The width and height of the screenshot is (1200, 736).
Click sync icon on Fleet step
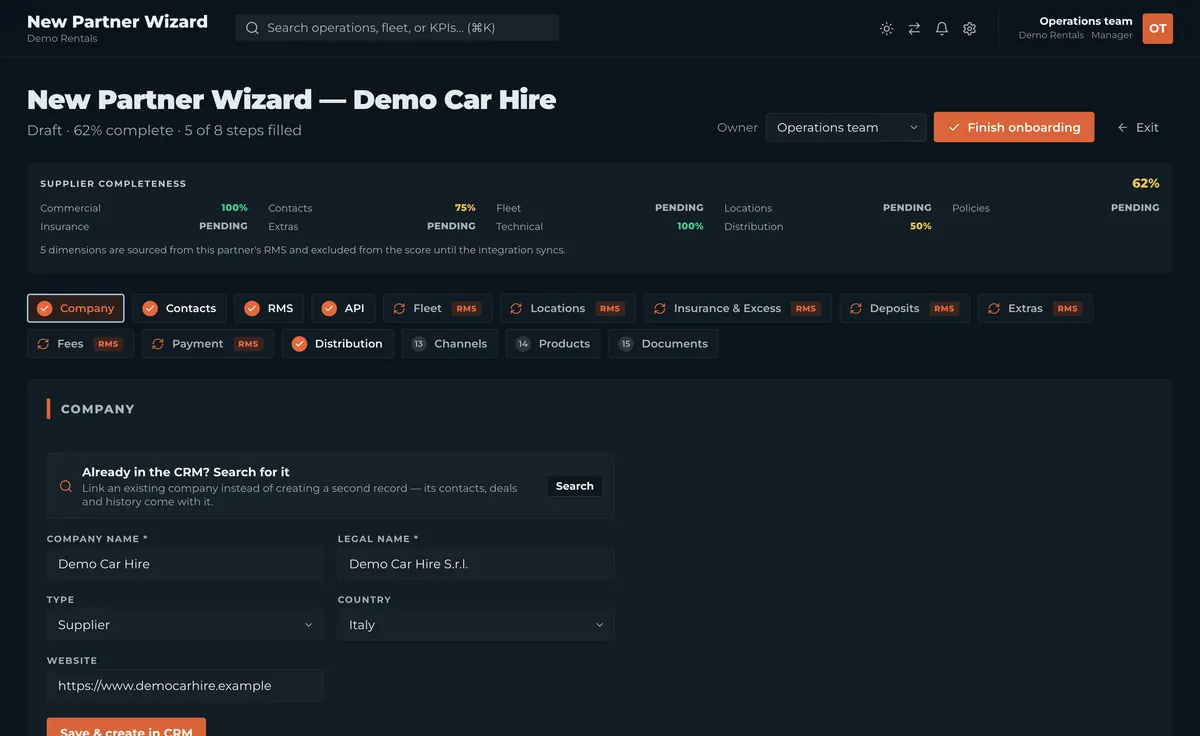coord(400,308)
